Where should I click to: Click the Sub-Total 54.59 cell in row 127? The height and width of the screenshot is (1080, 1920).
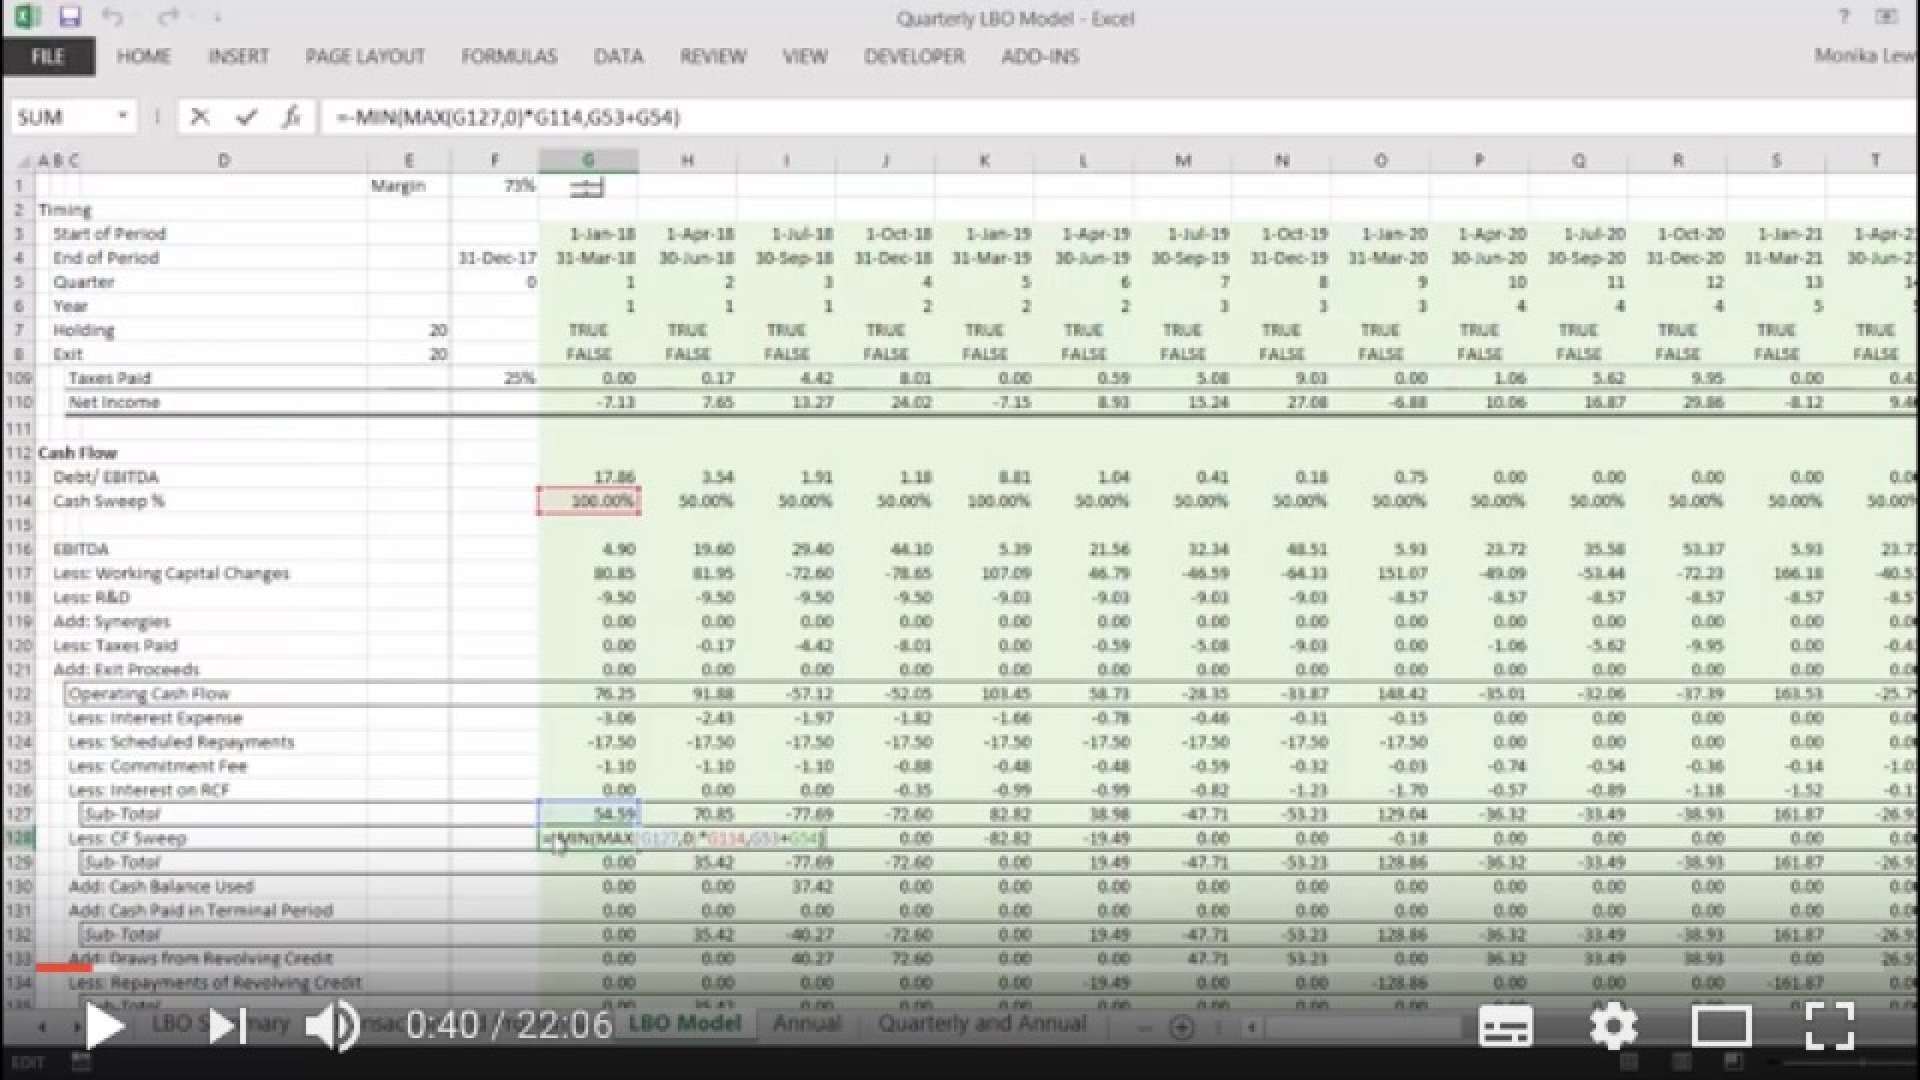pos(588,814)
